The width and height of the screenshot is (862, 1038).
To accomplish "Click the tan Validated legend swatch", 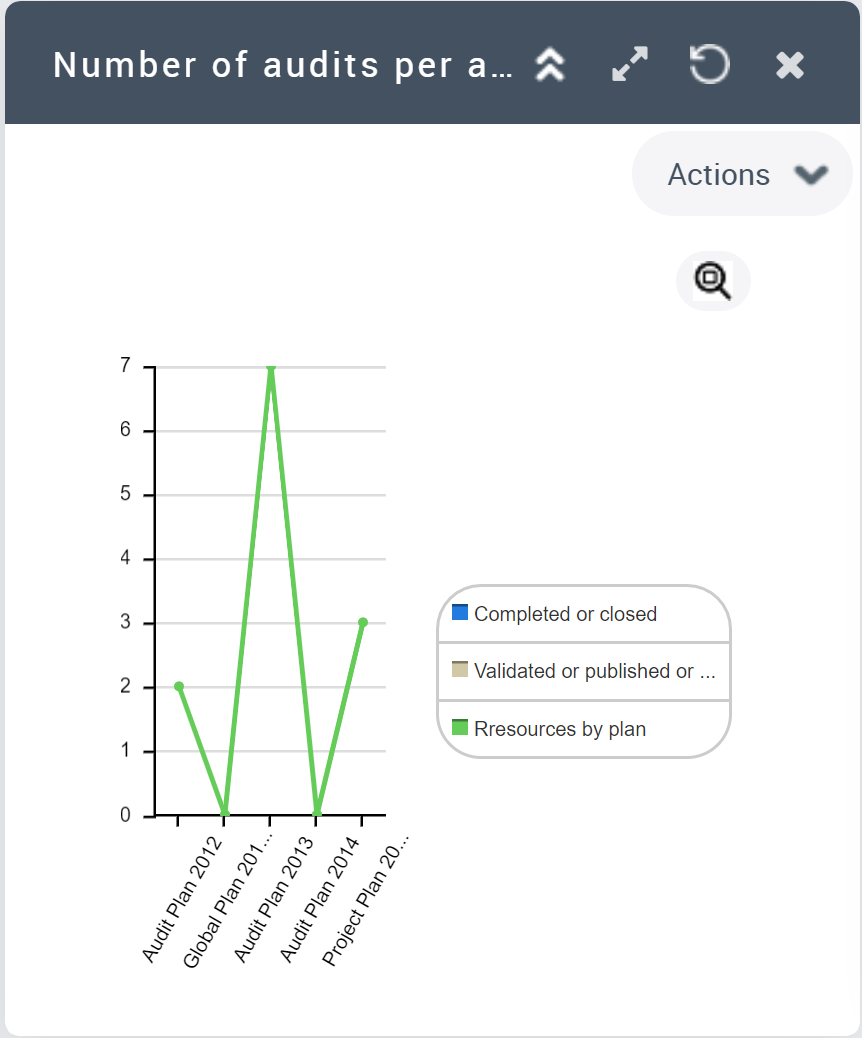I will 460,669.
